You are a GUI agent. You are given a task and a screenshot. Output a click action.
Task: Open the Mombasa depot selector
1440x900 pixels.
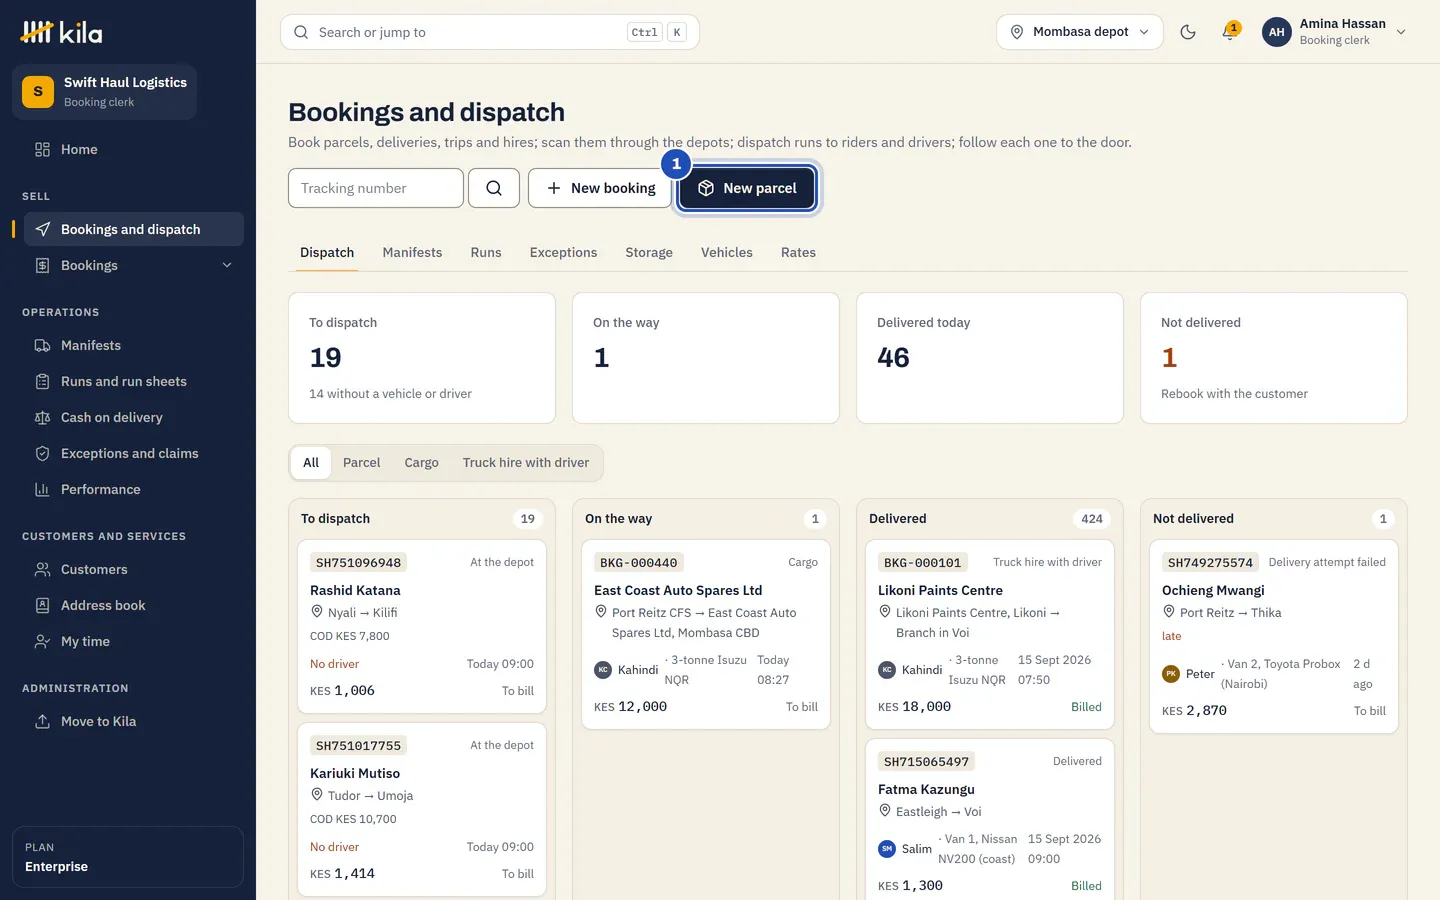(x=1080, y=32)
